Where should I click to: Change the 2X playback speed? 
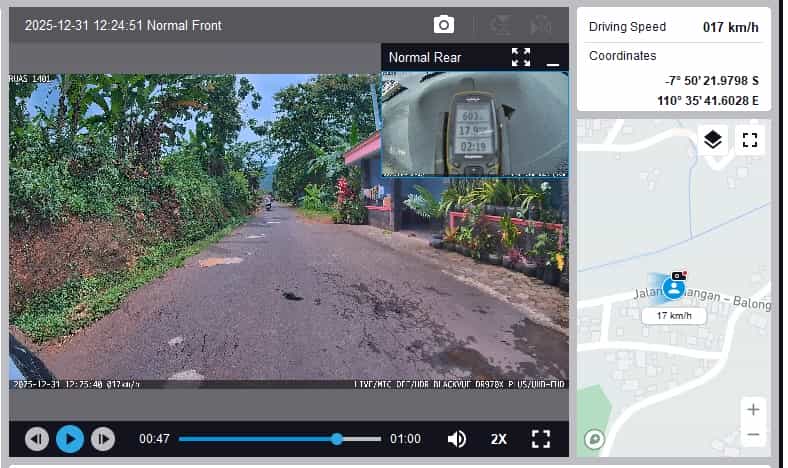[499, 439]
